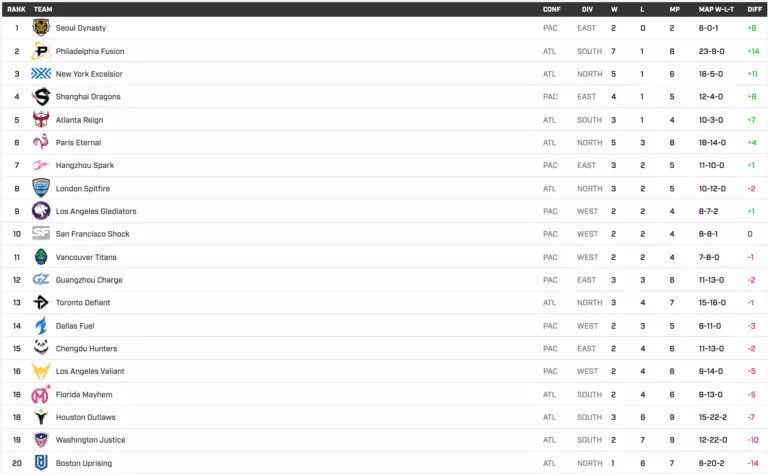Click Paris Eternal's 18-14-0 map record
The width and height of the screenshot is (768, 474).
click(x=712, y=142)
